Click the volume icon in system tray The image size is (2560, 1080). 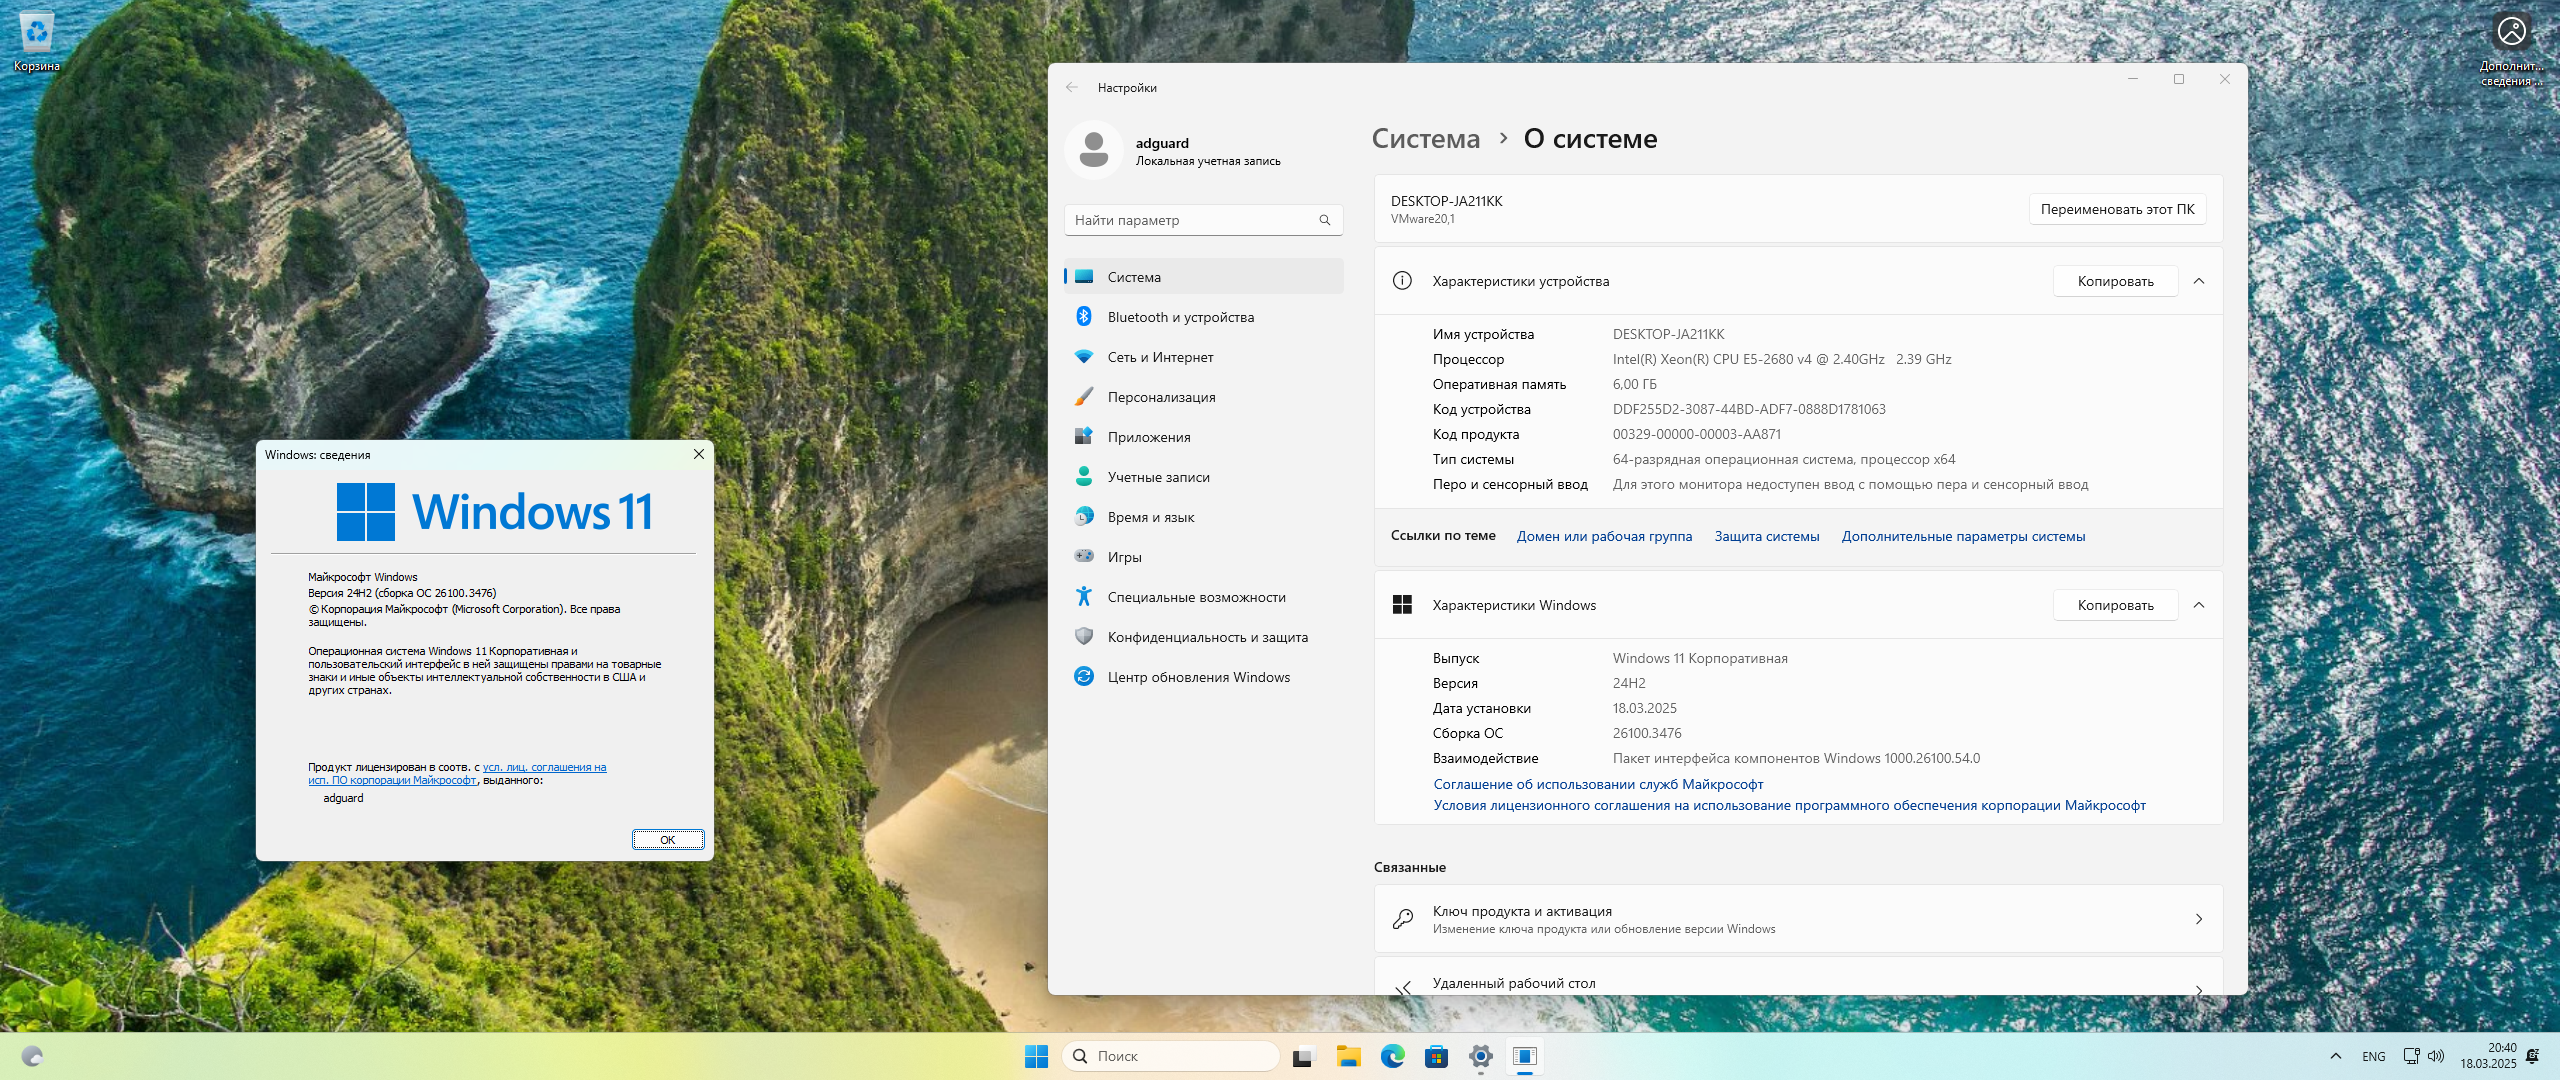tap(2436, 1056)
